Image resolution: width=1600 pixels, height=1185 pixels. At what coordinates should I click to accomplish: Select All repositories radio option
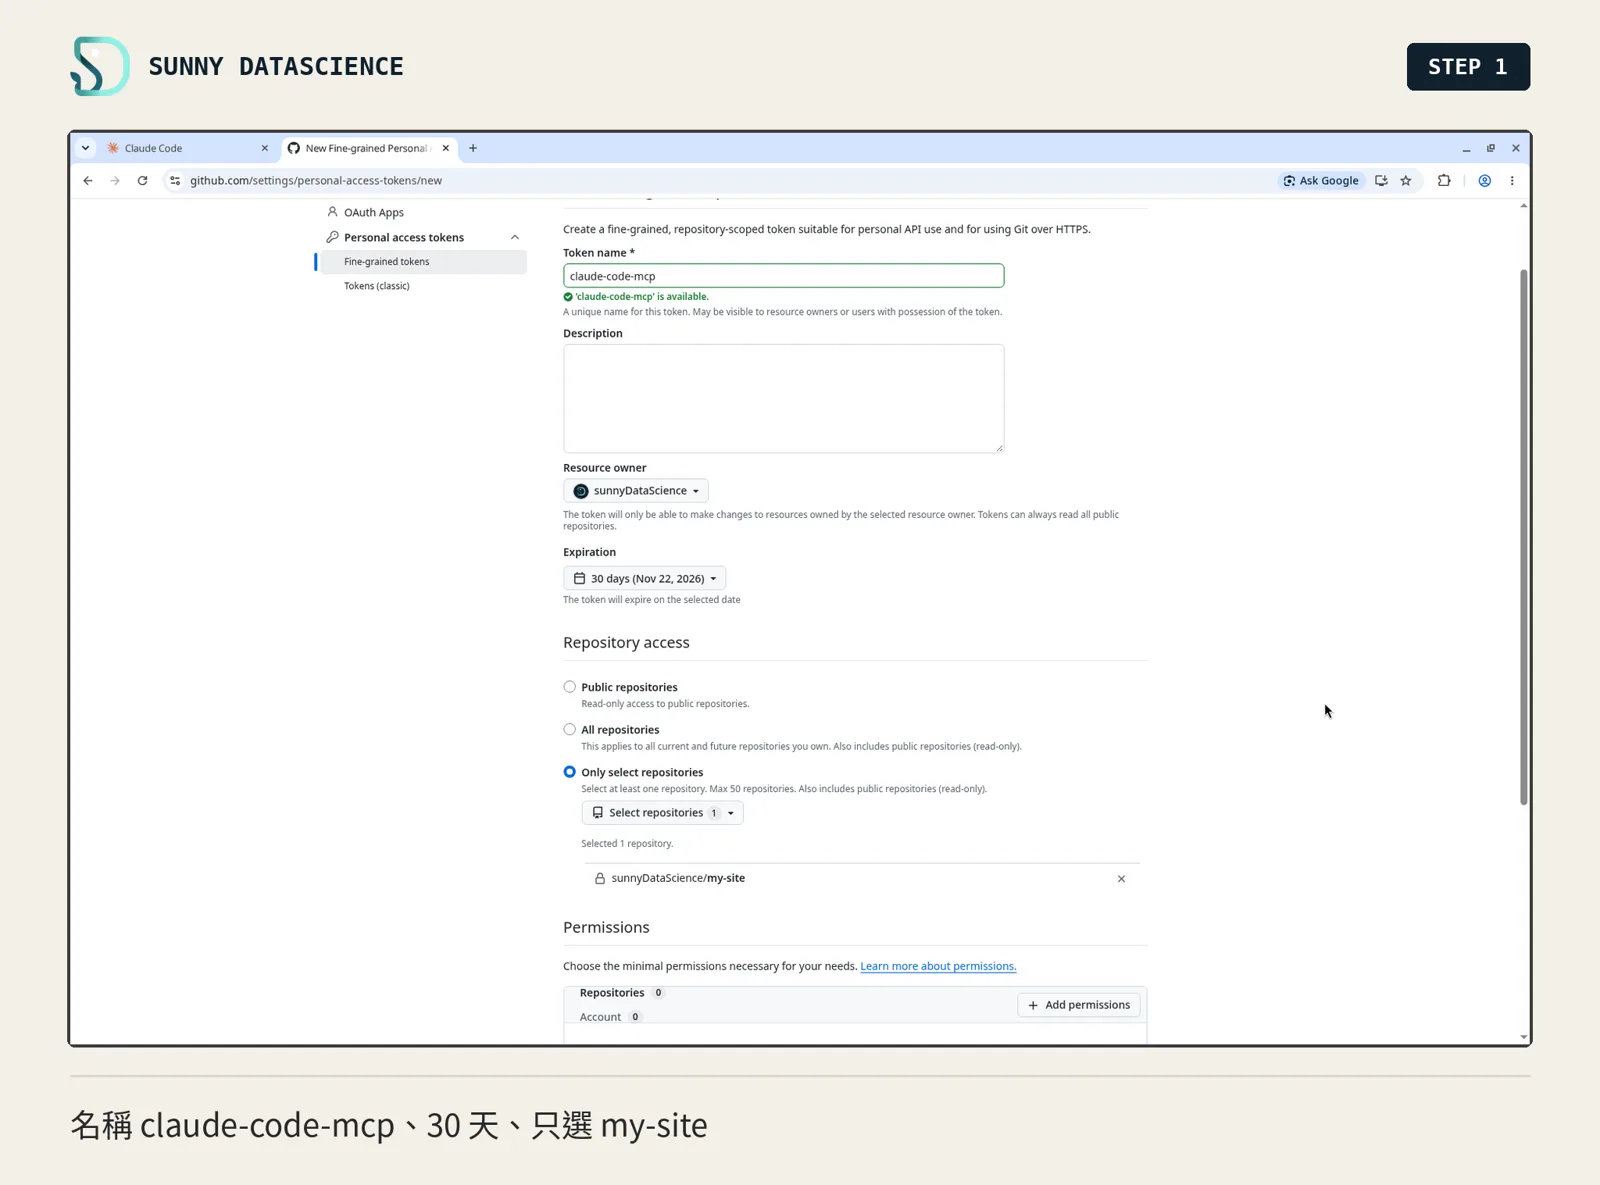pyautogui.click(x=569, y=730)
